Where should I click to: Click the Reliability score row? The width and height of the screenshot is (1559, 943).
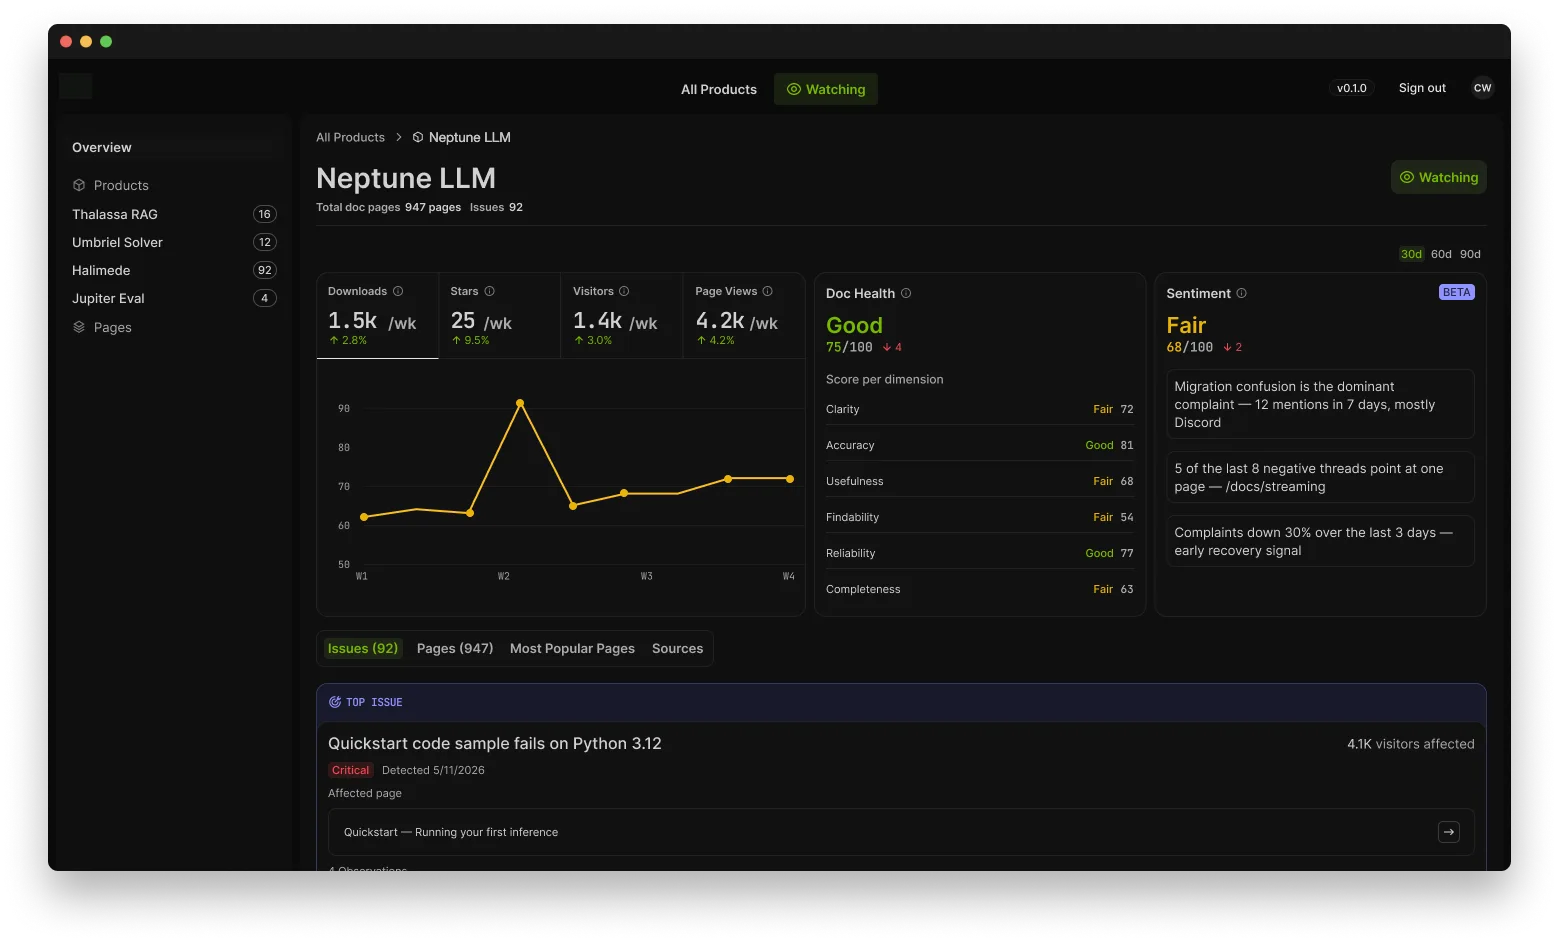[979, 553]
